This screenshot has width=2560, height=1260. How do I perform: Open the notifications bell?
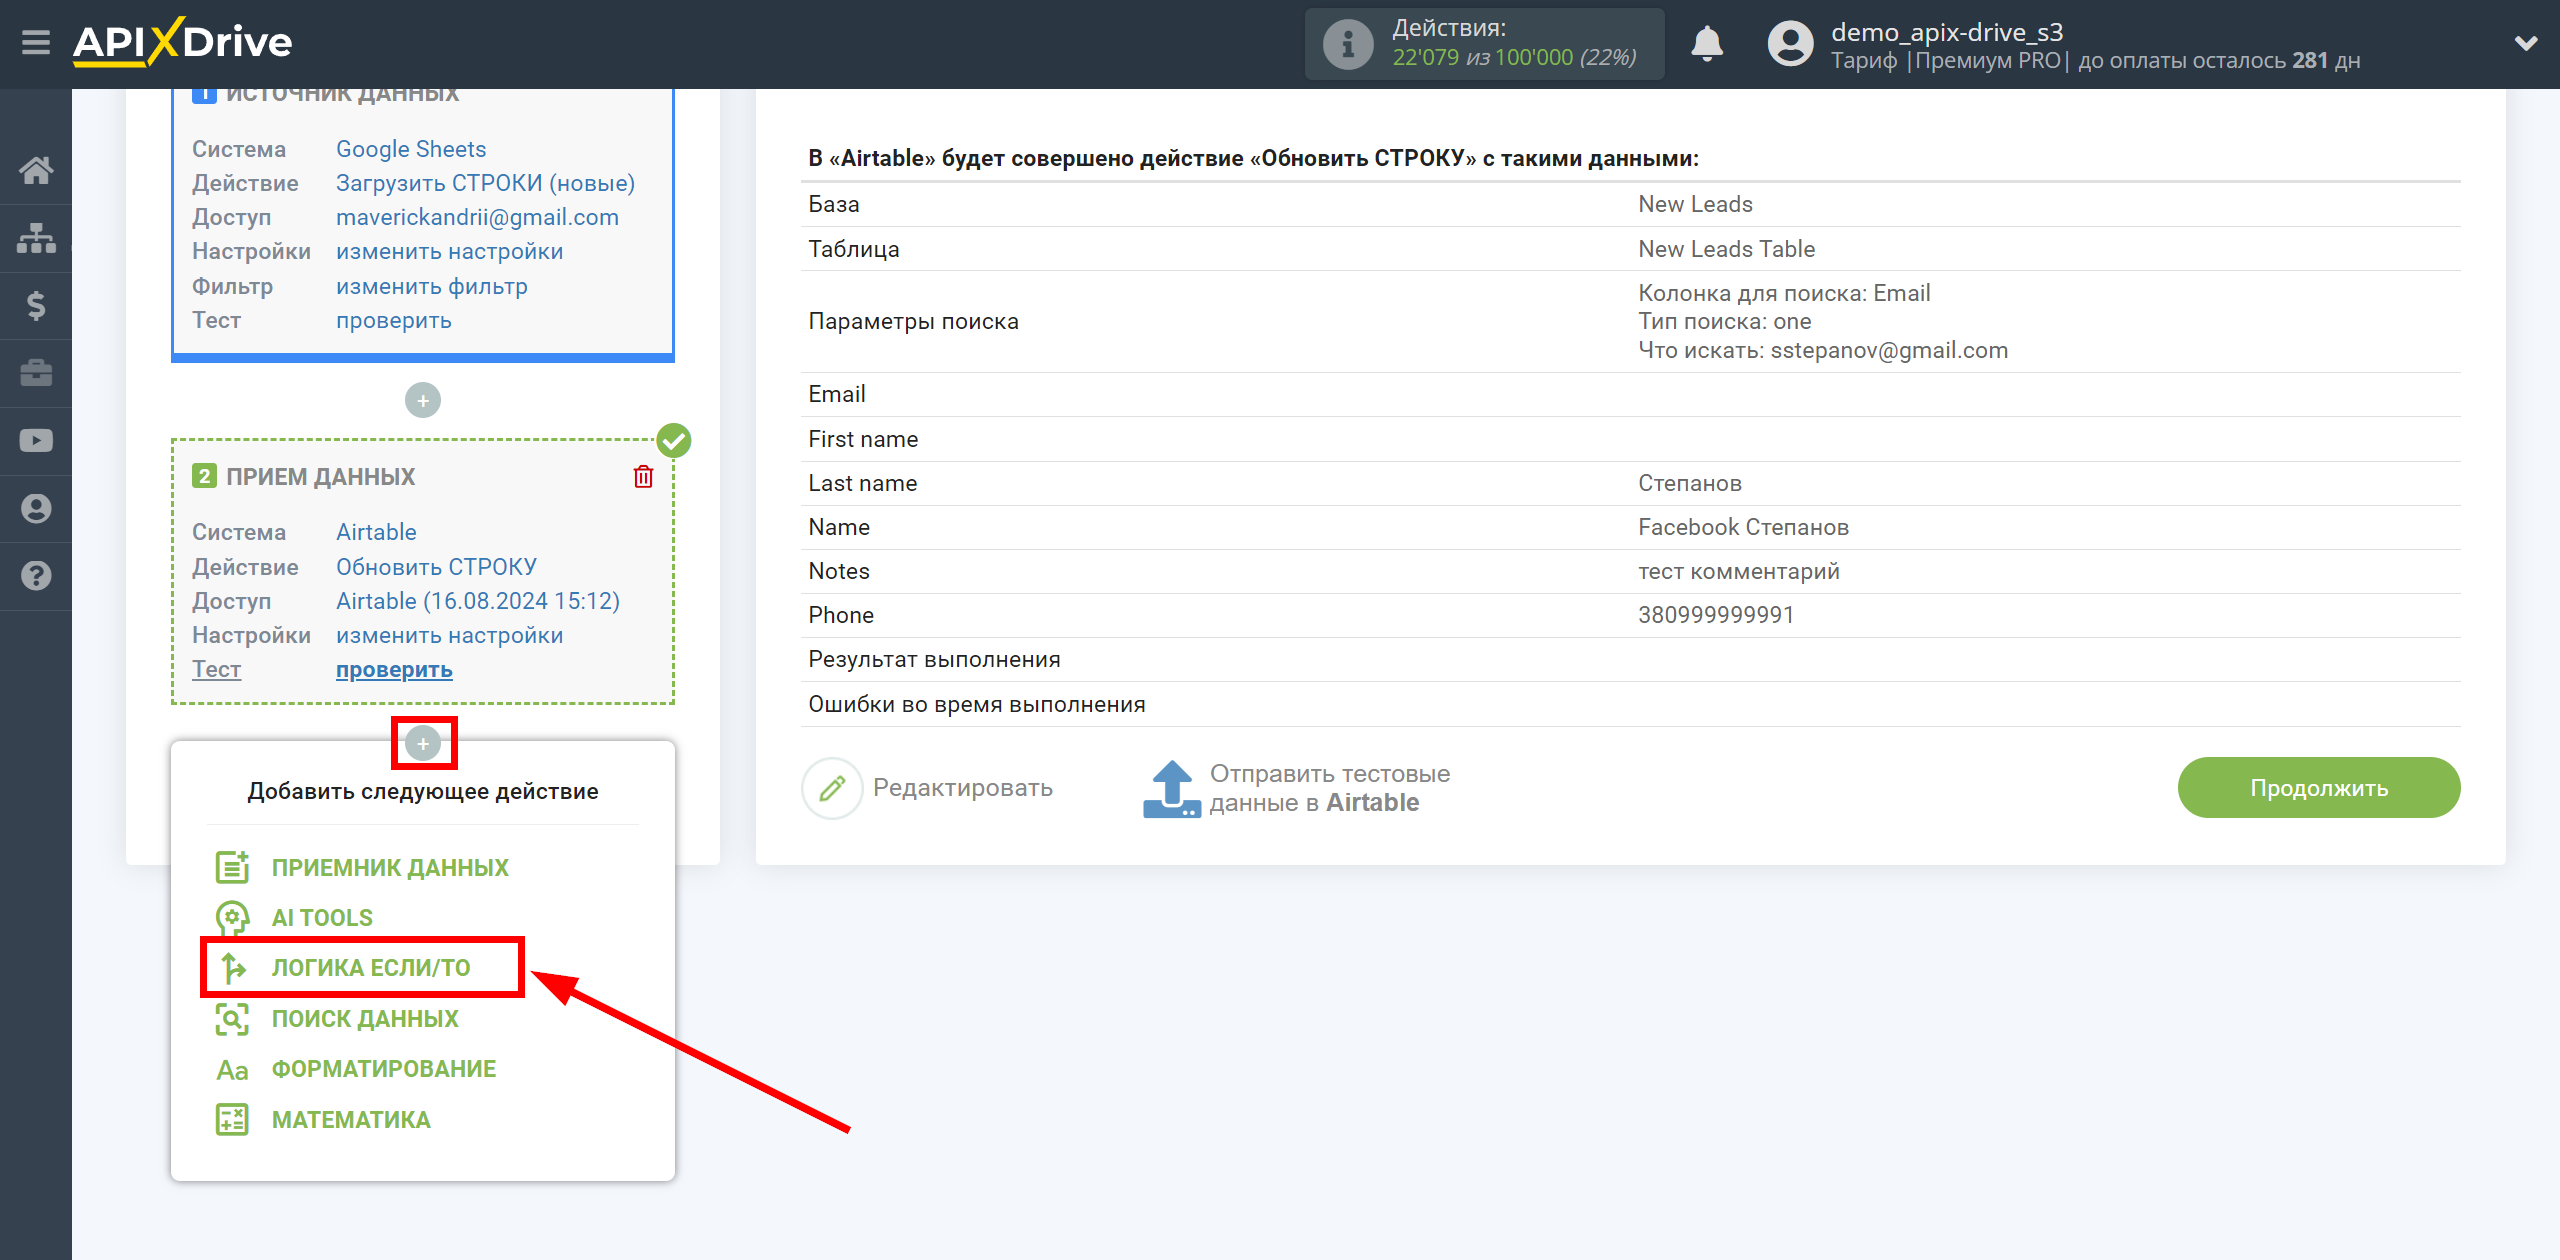click(x=1707, y=44)
